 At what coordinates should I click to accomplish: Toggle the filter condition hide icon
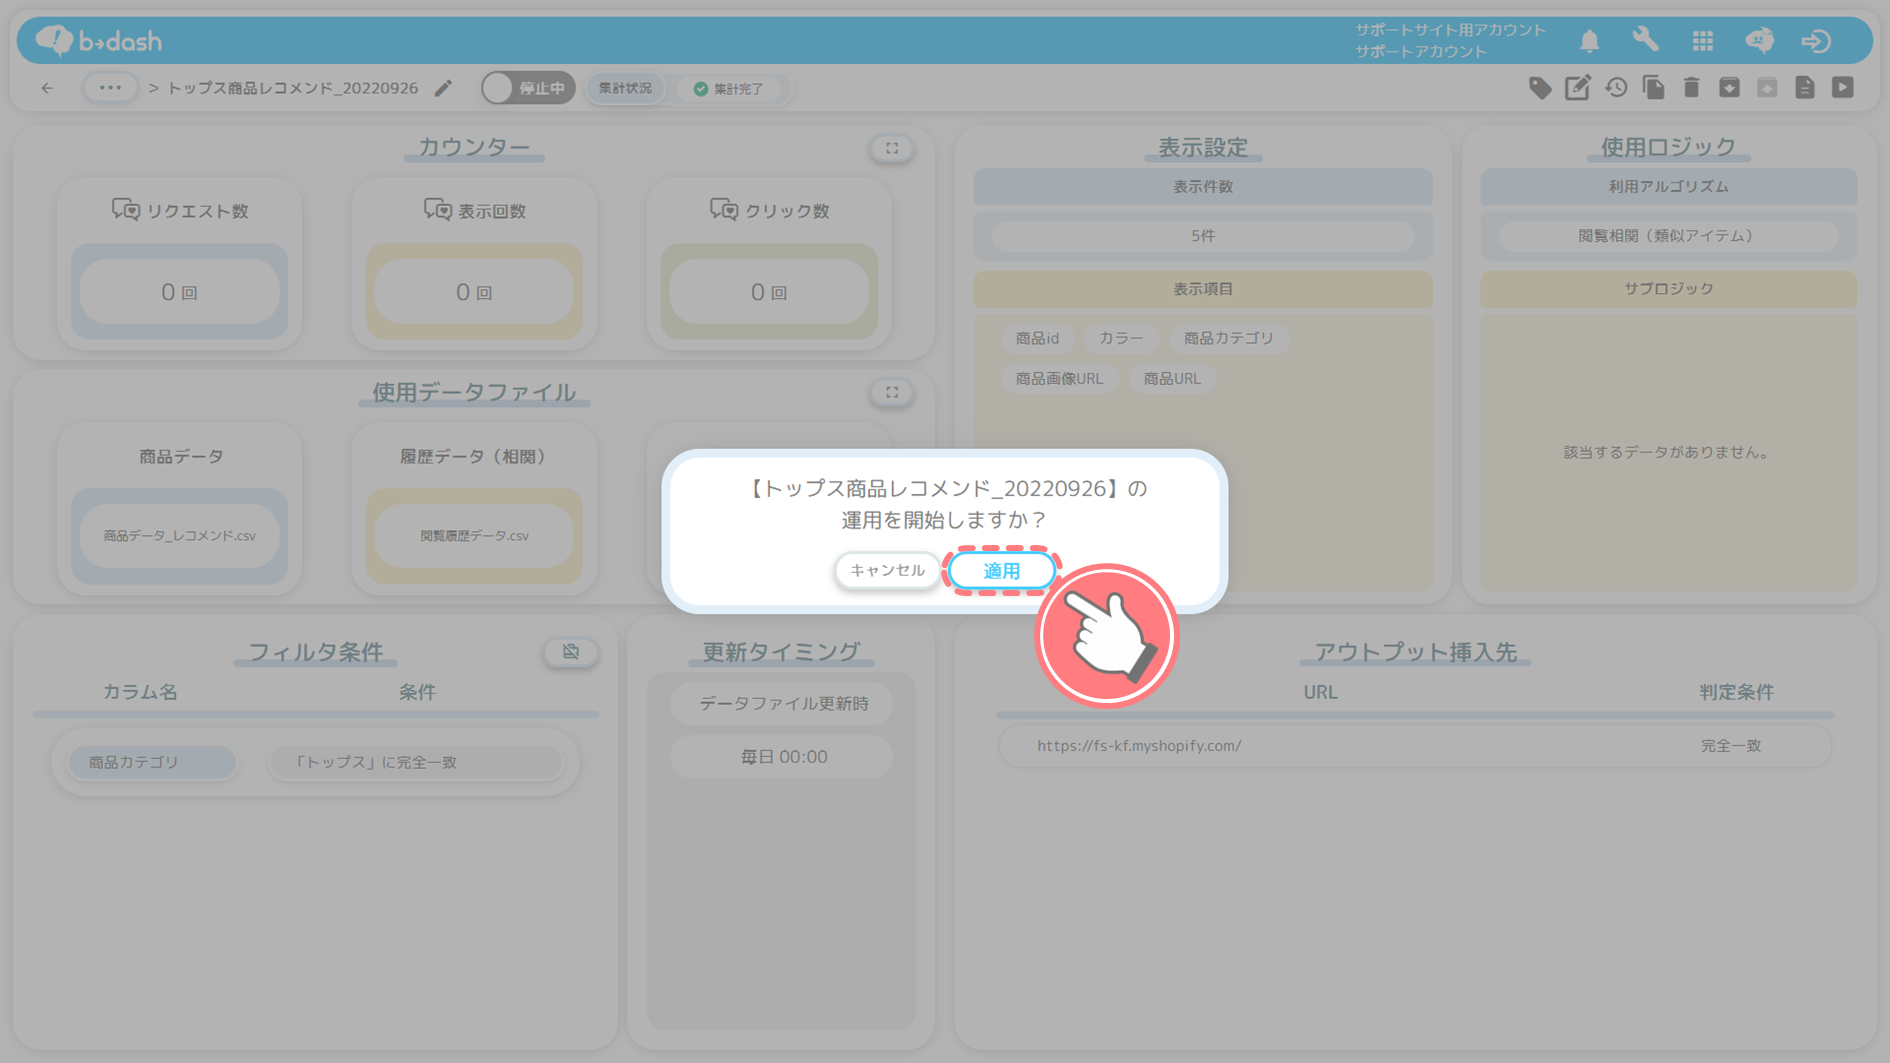(x=571, y=652)
